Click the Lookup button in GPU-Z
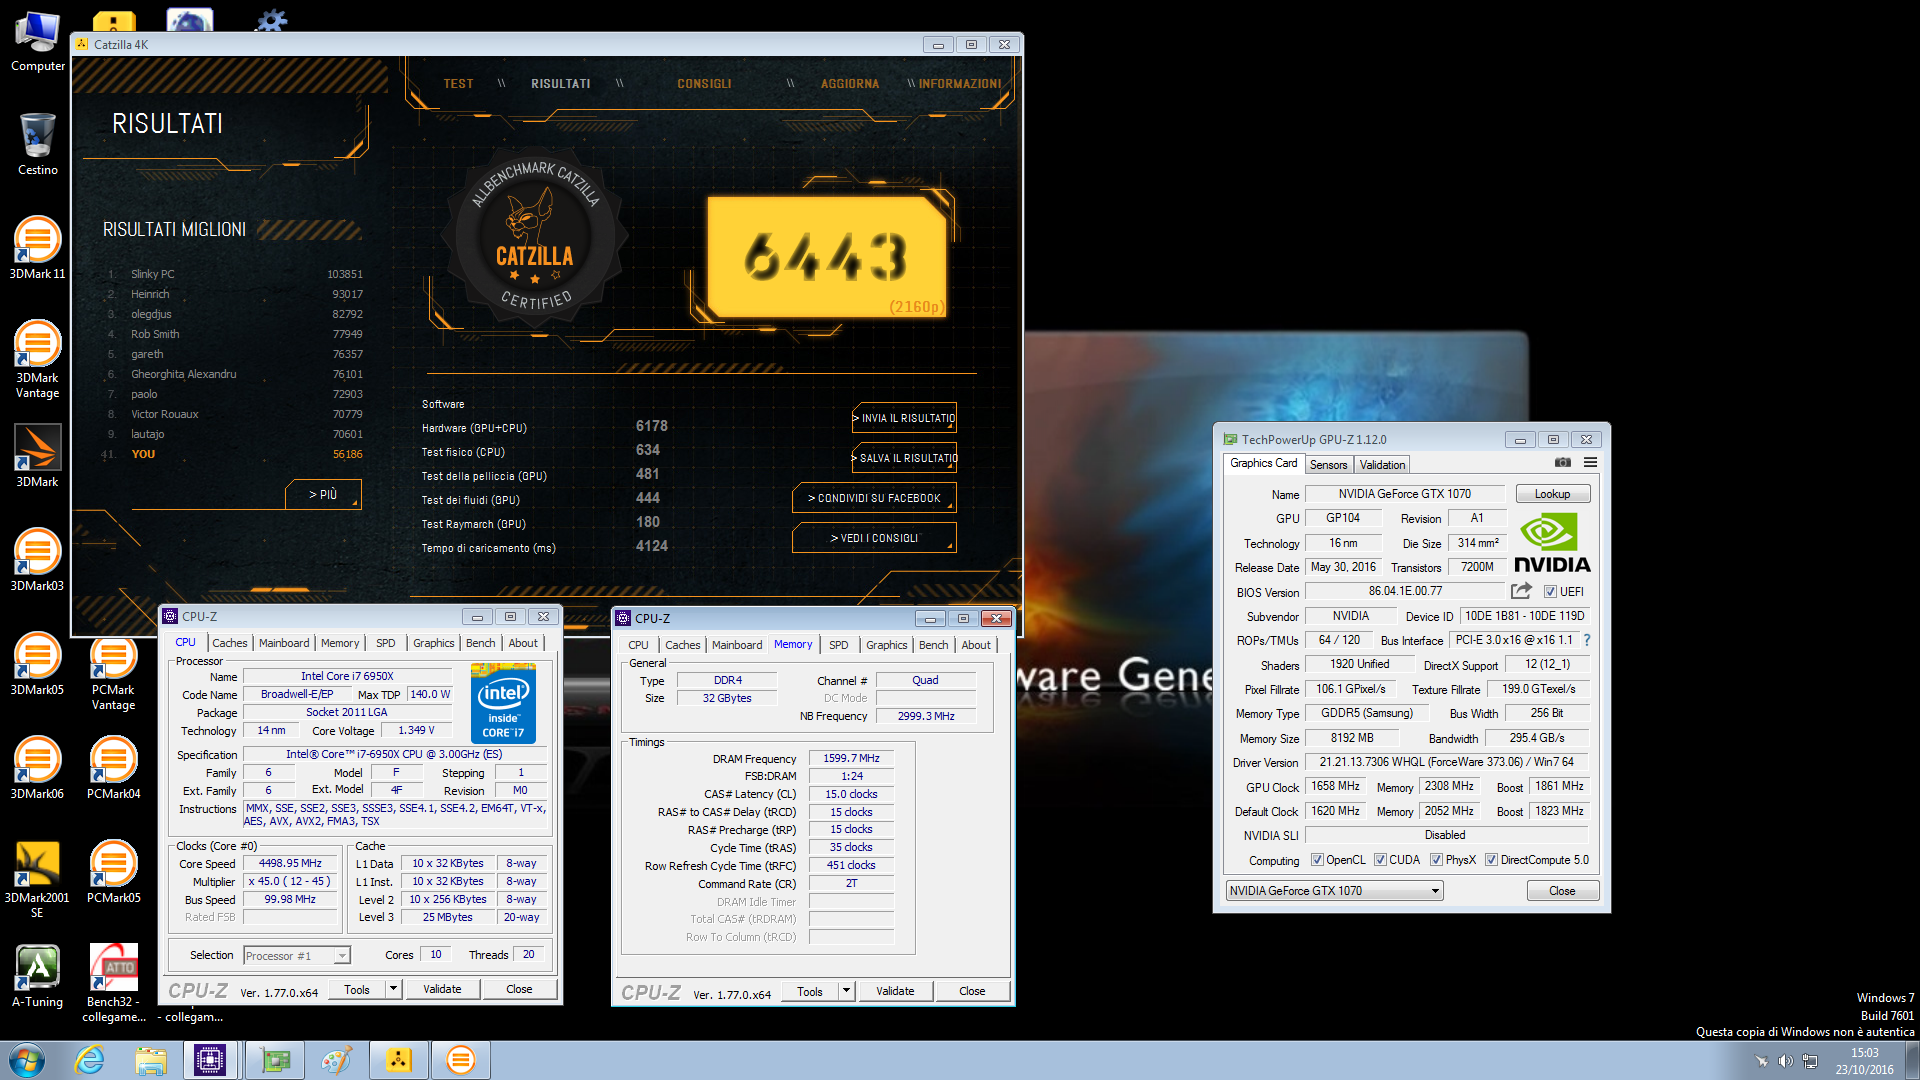Screen dimensions: 1920x1080 pyautogui.click(x=1552, y=494)
